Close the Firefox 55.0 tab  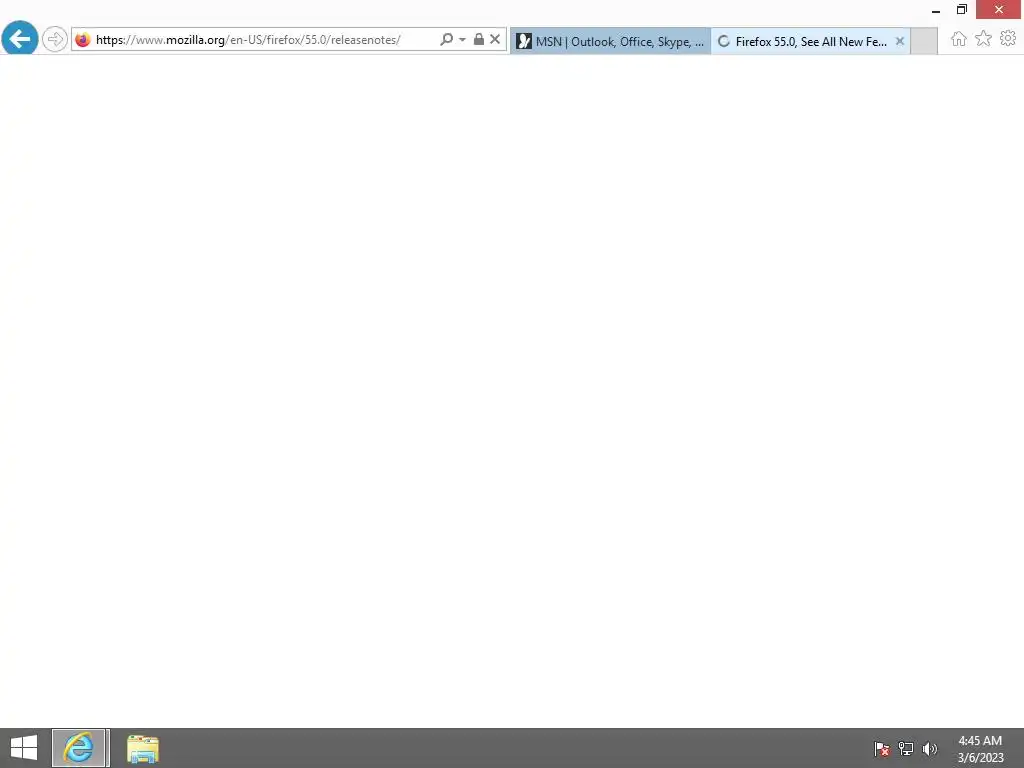pos(900,41)
